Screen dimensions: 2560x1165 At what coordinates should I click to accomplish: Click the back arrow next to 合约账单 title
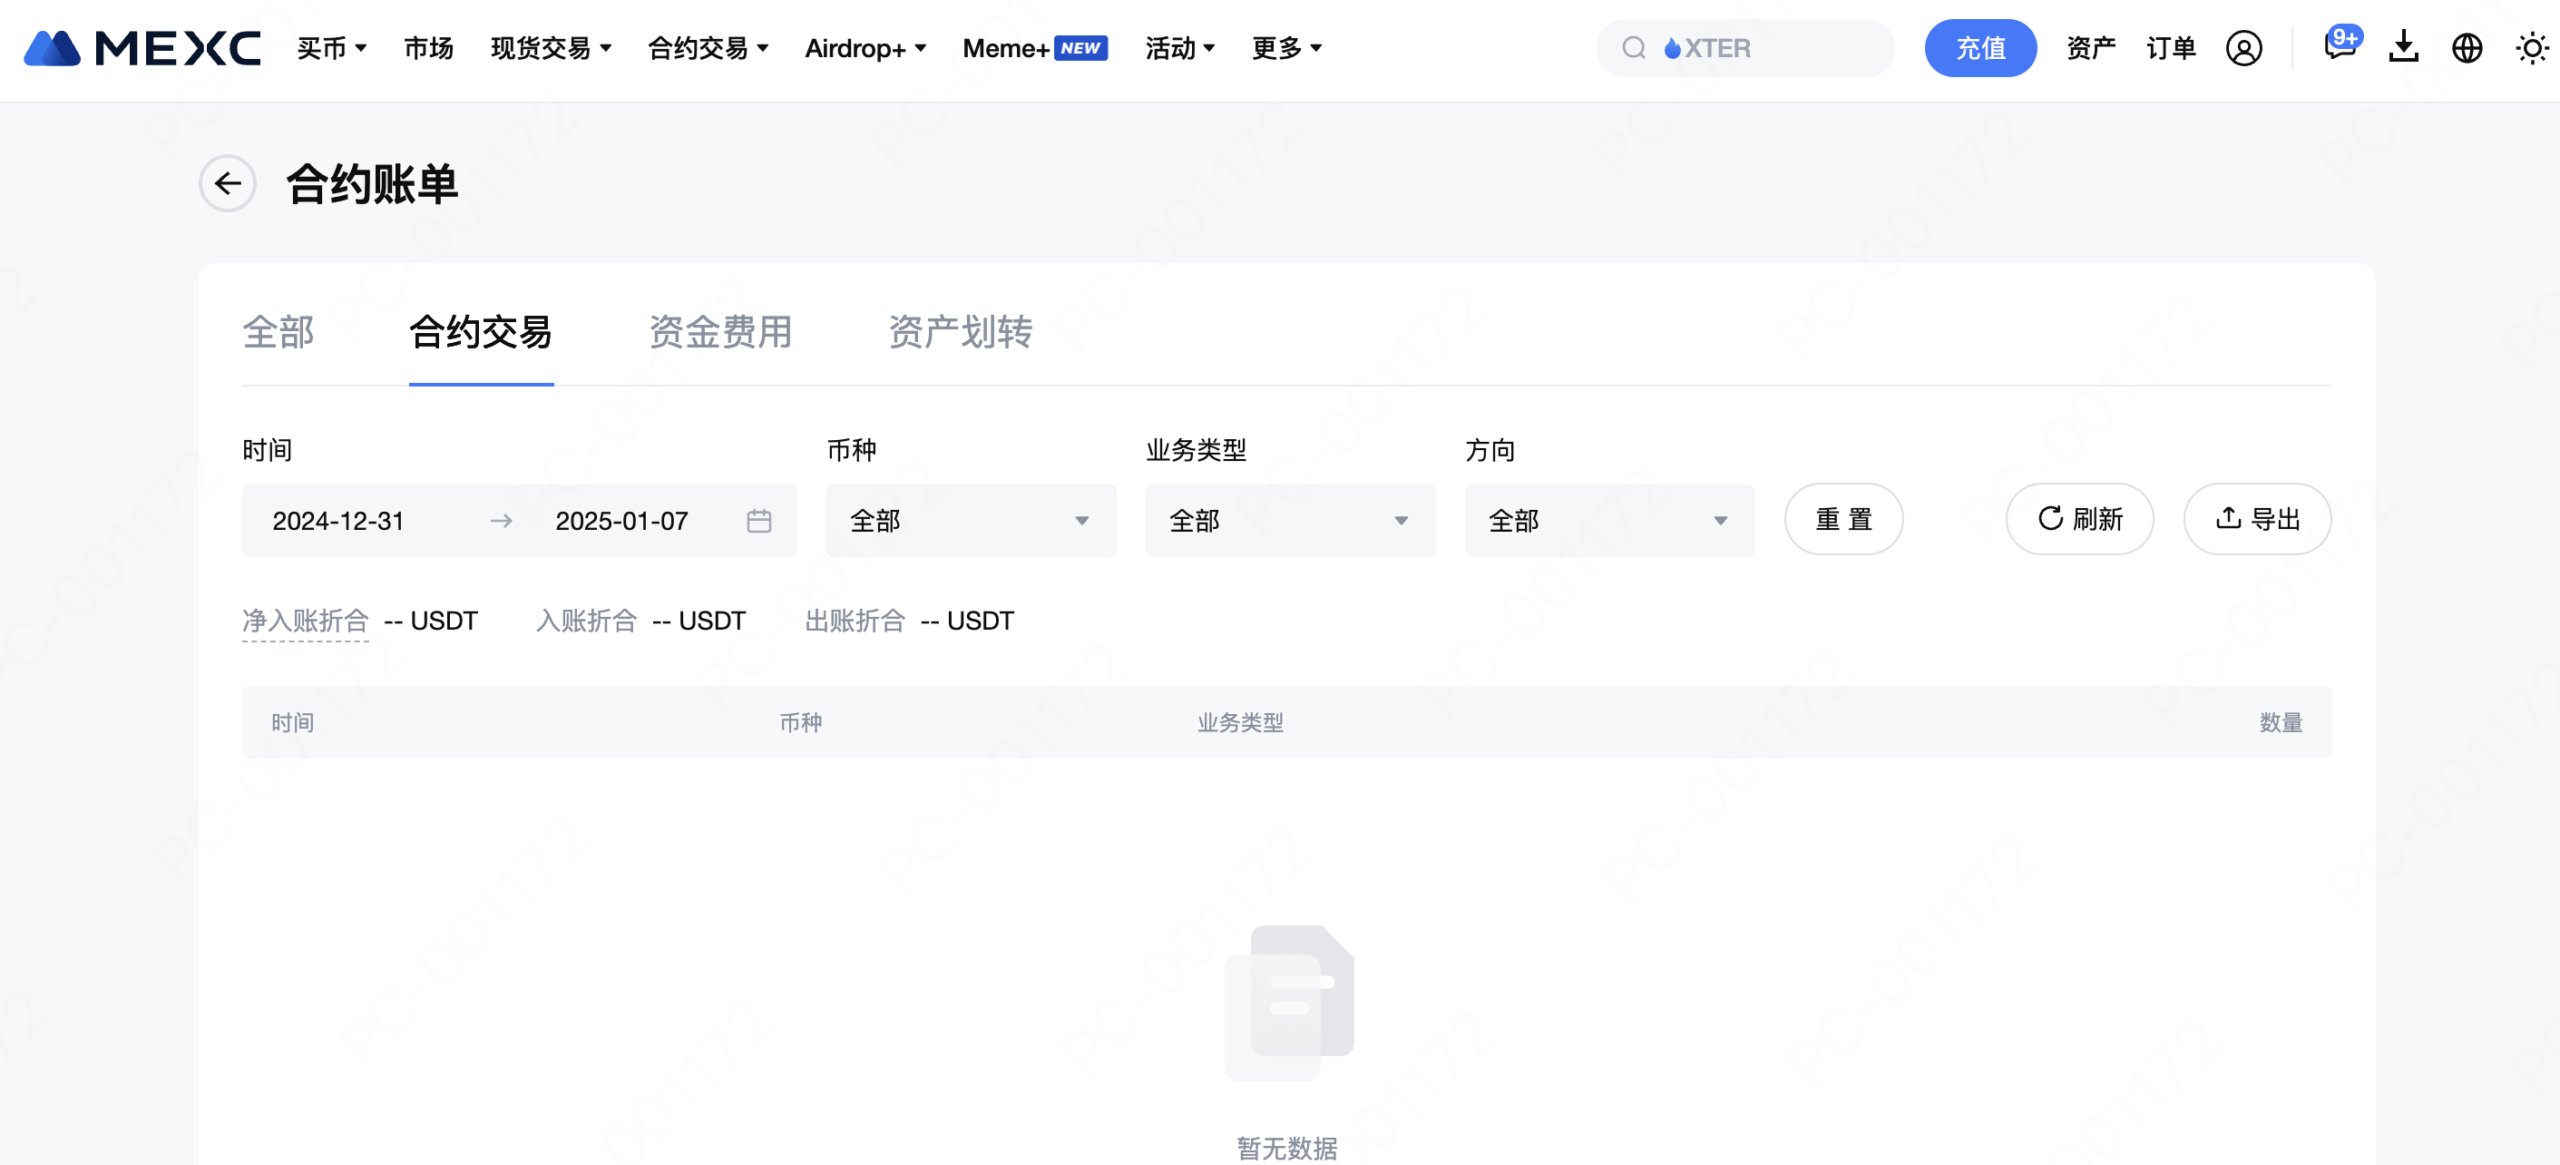tap(227, 184)
